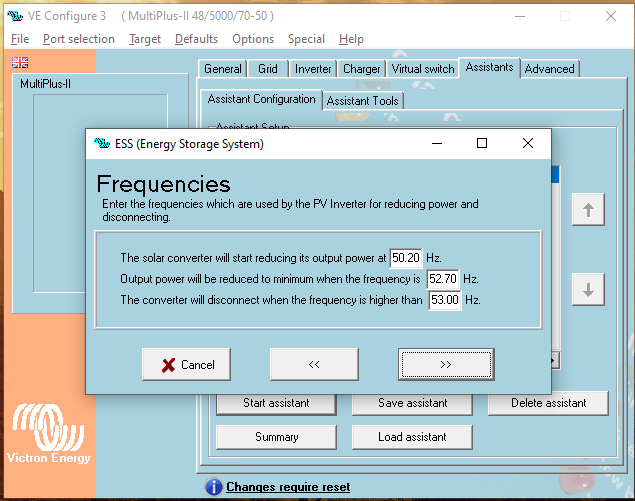Select the Assistant Tools tab
Screen dimensions: 635x501
click(362, 100)
